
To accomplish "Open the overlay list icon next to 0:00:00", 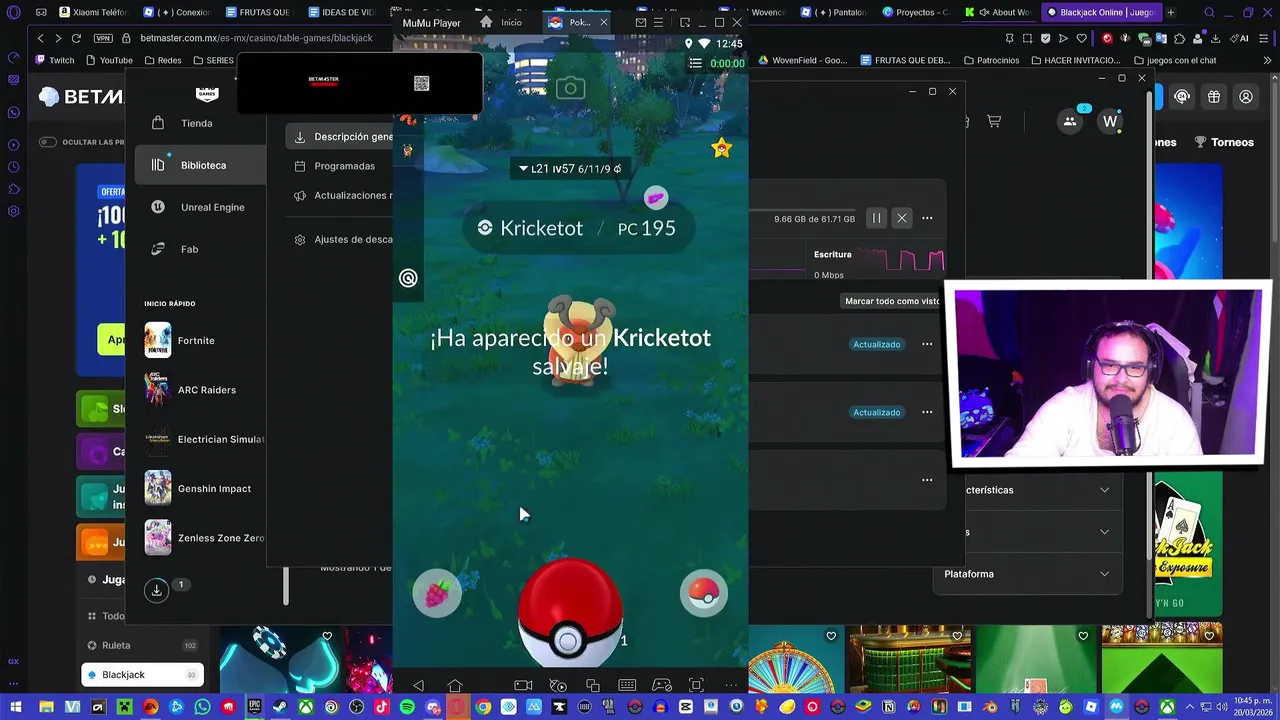I will click(x=696, y=63).
